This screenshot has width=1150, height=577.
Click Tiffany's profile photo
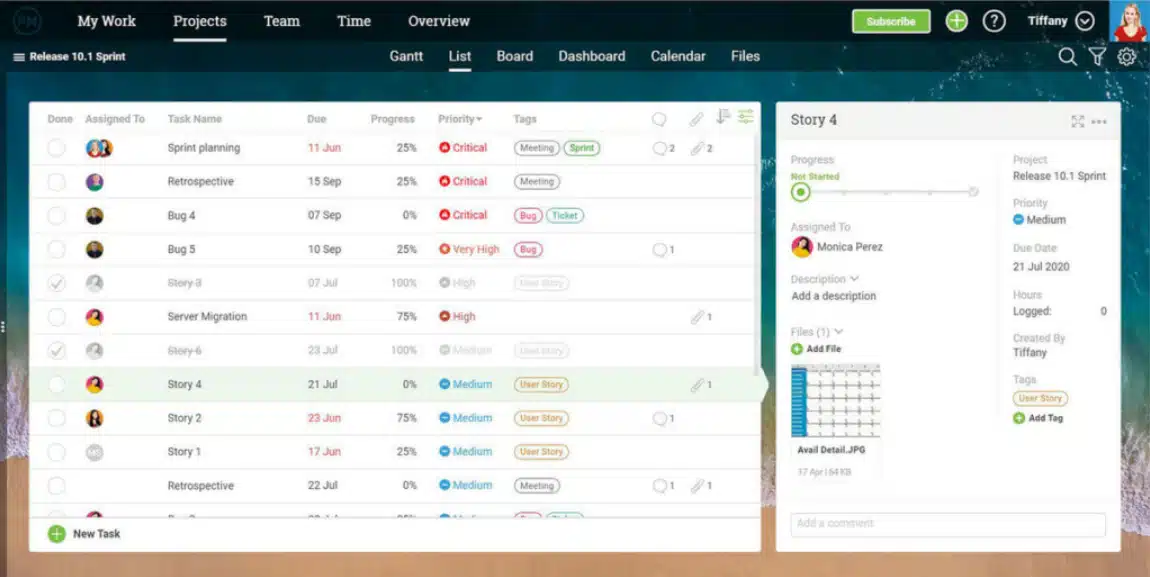(x=1129, y=21)
